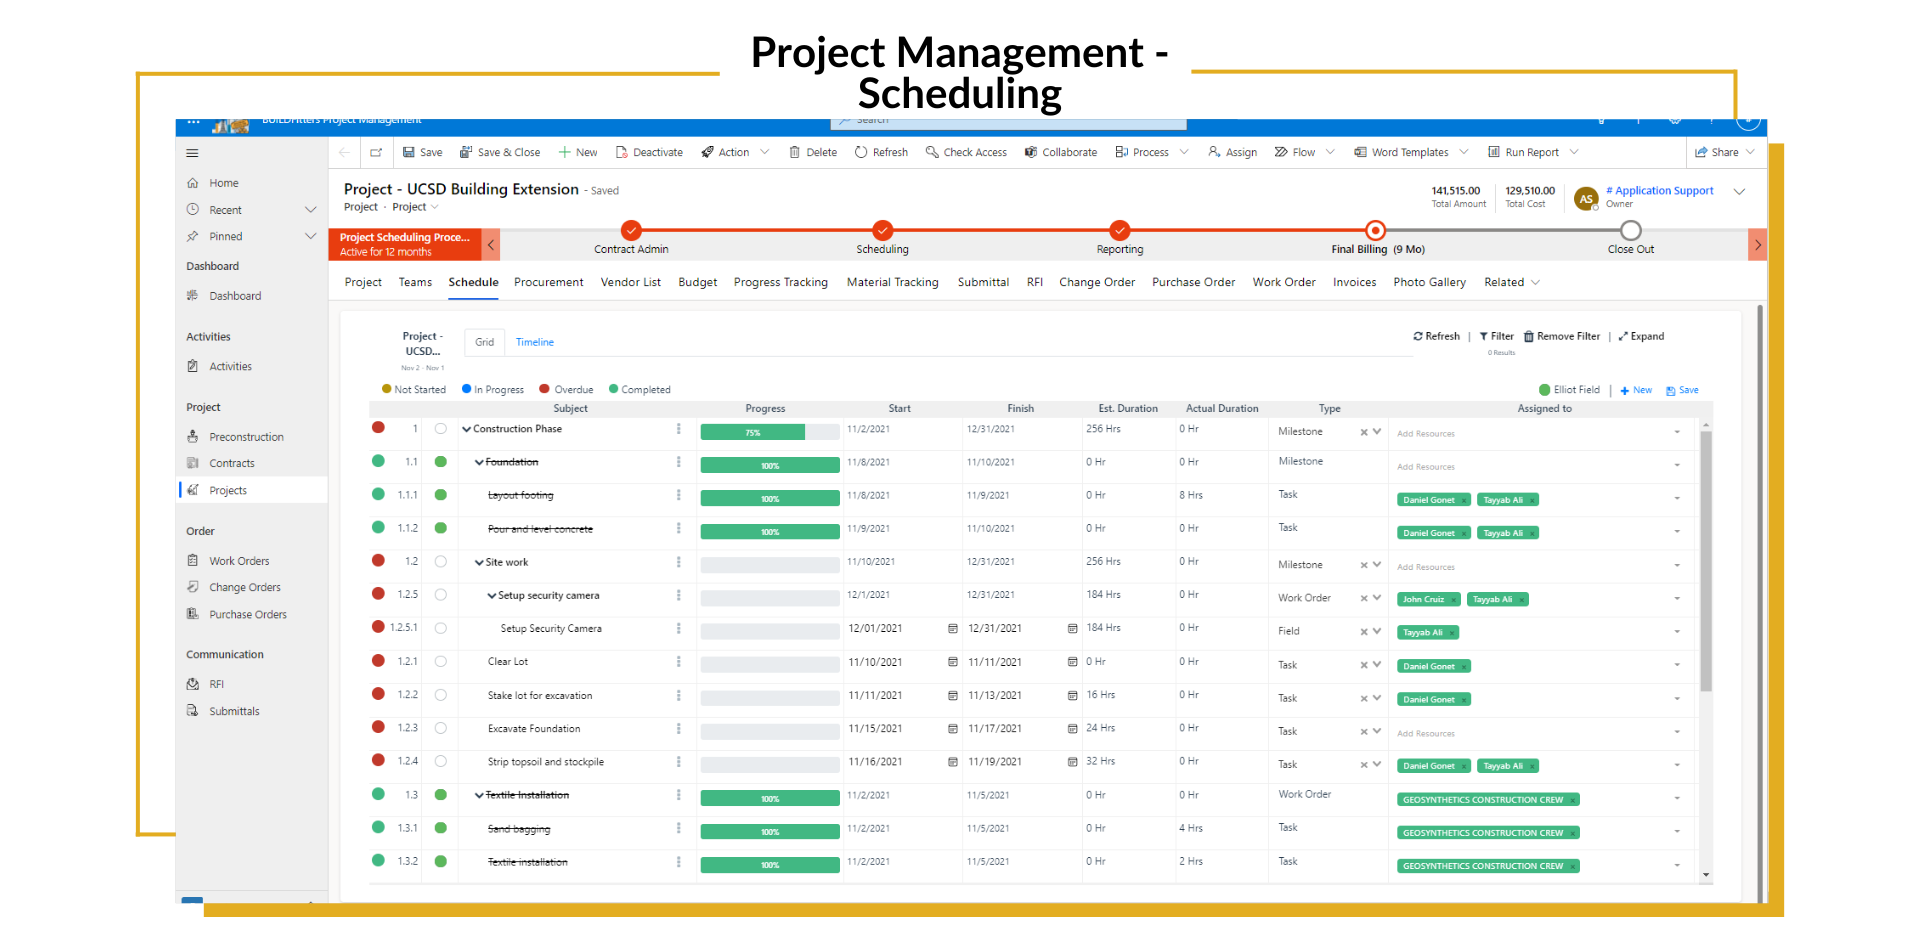
Task: Select the circle checkbox on the Site work row
Action: tap(441, 561)
